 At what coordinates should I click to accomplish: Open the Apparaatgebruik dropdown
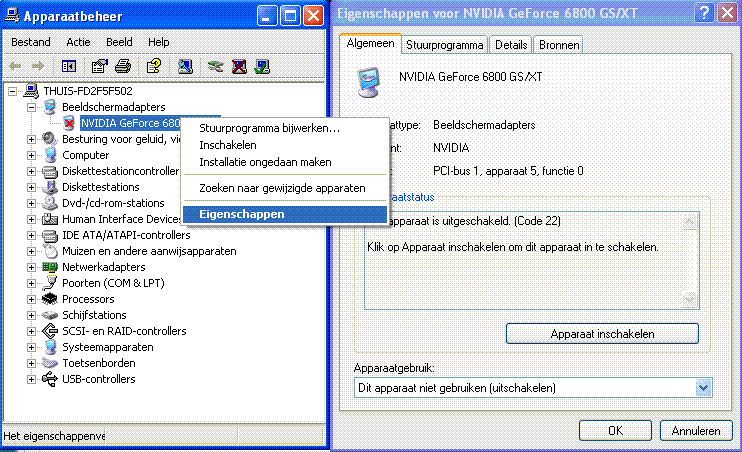point(703,387)
